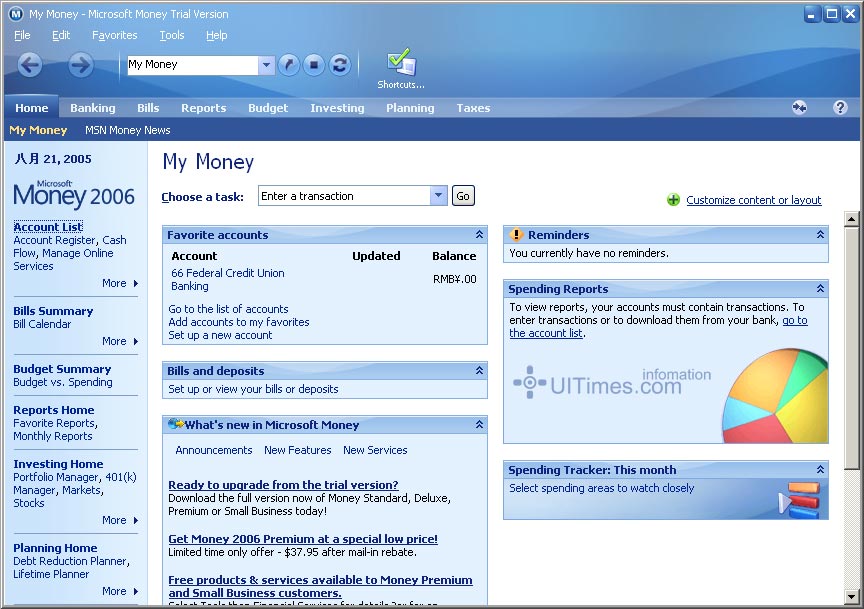The image size is (864, 609).
Task: Click the green plus Customize icon
Action: 673,200
